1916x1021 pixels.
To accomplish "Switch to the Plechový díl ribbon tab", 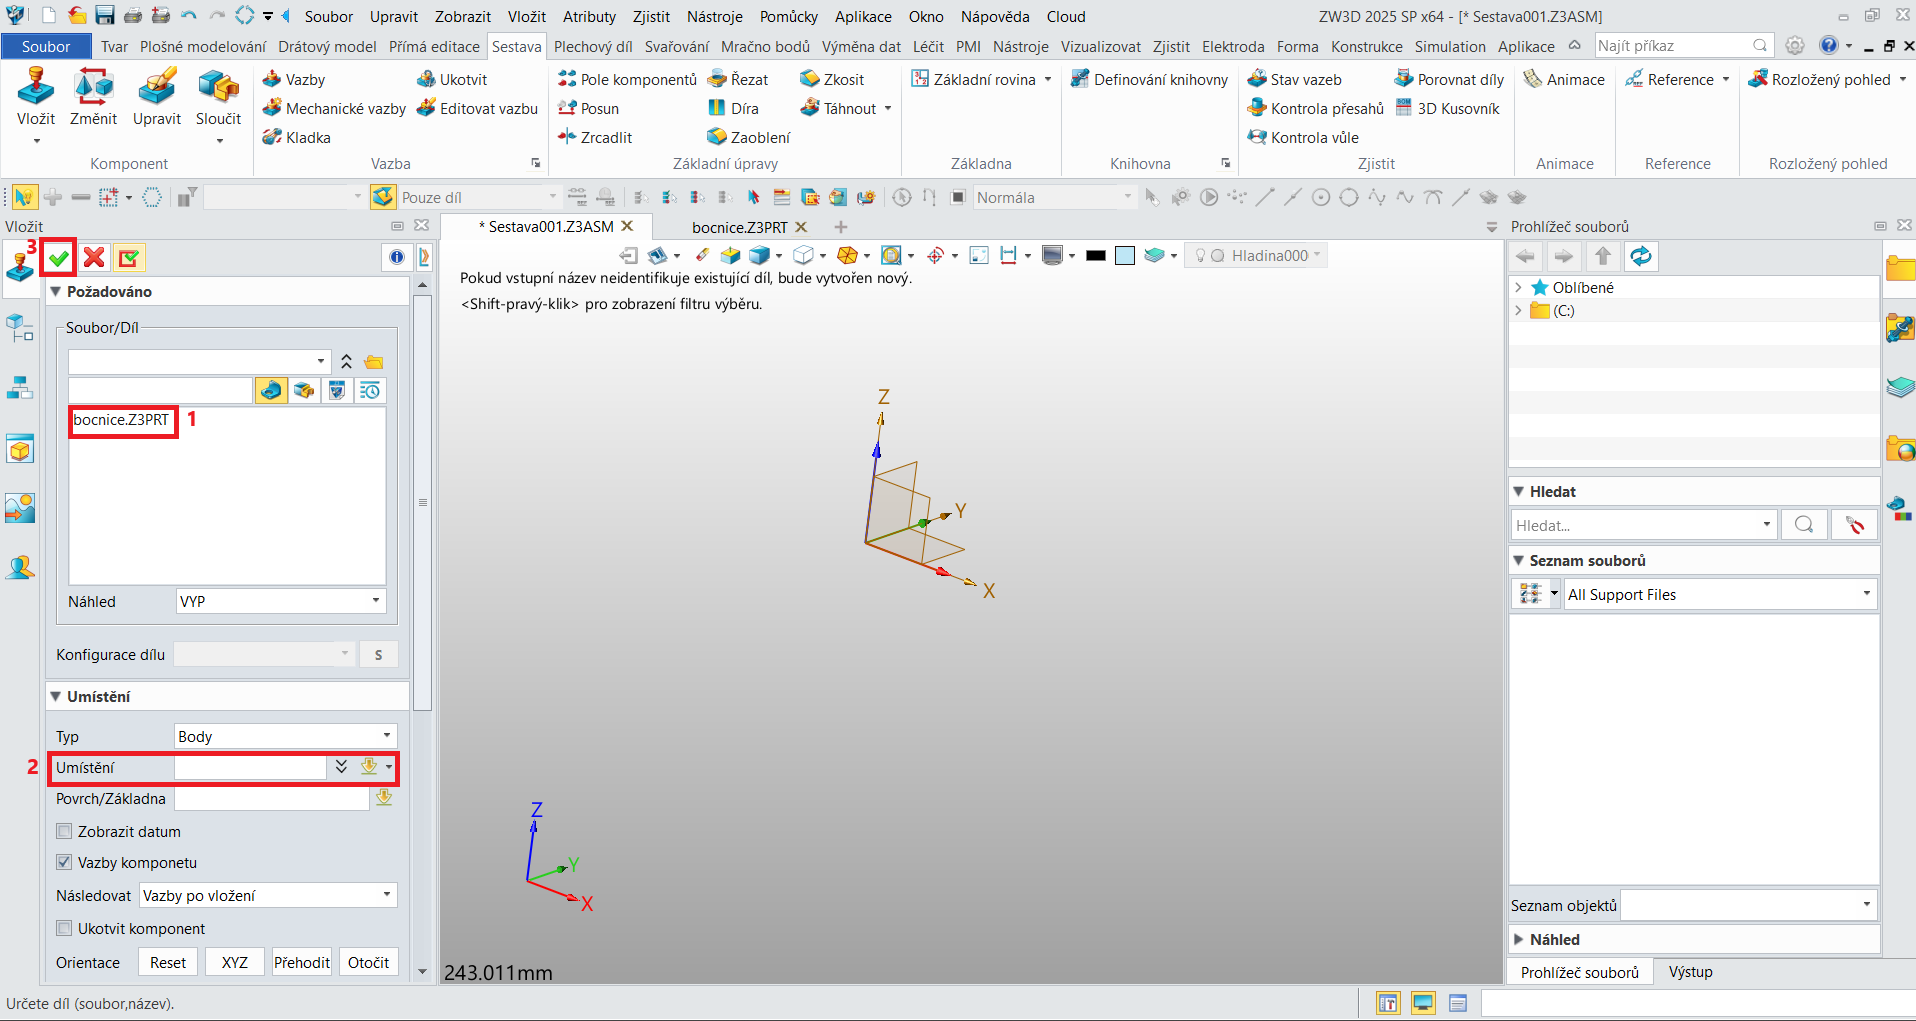I will pos(592,46).
